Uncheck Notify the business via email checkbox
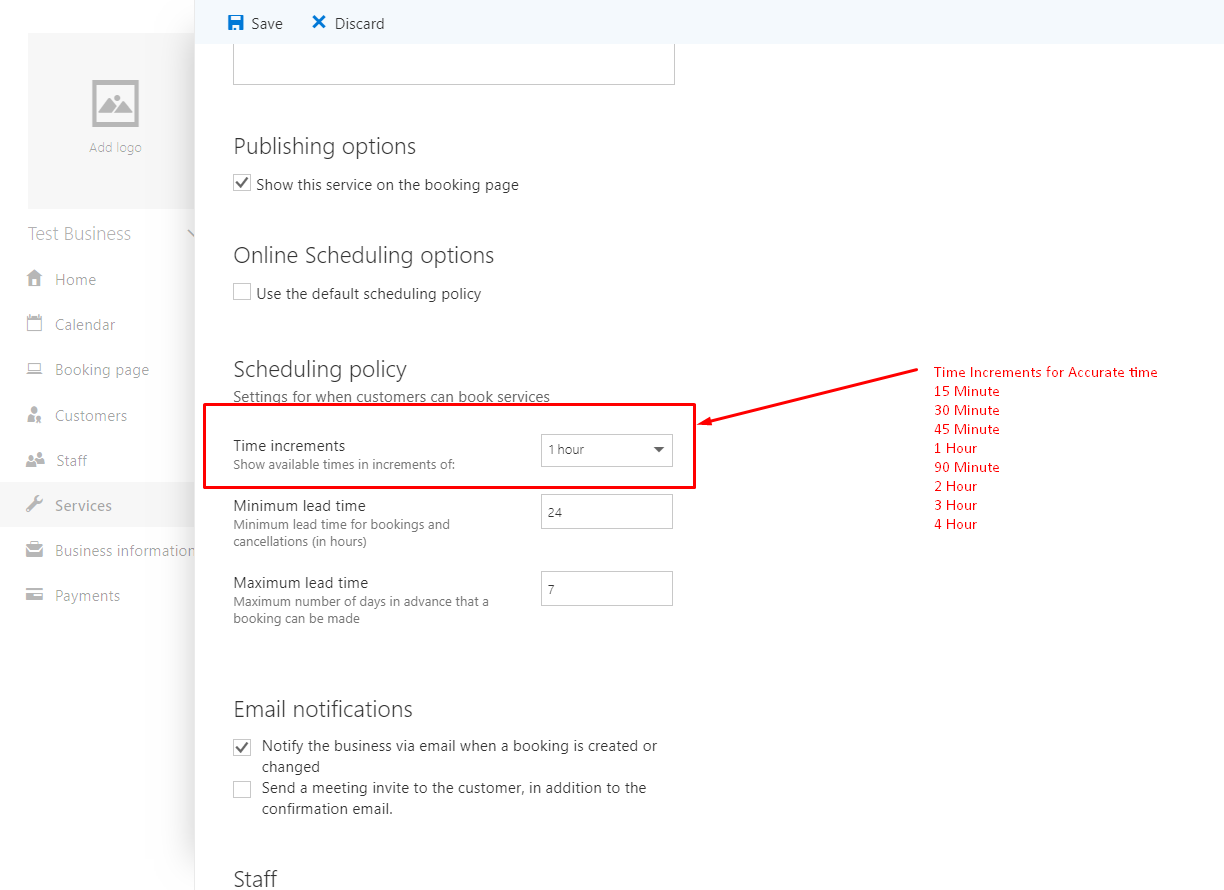Screen dimensions: 1224x890 [x=242, y=747]
